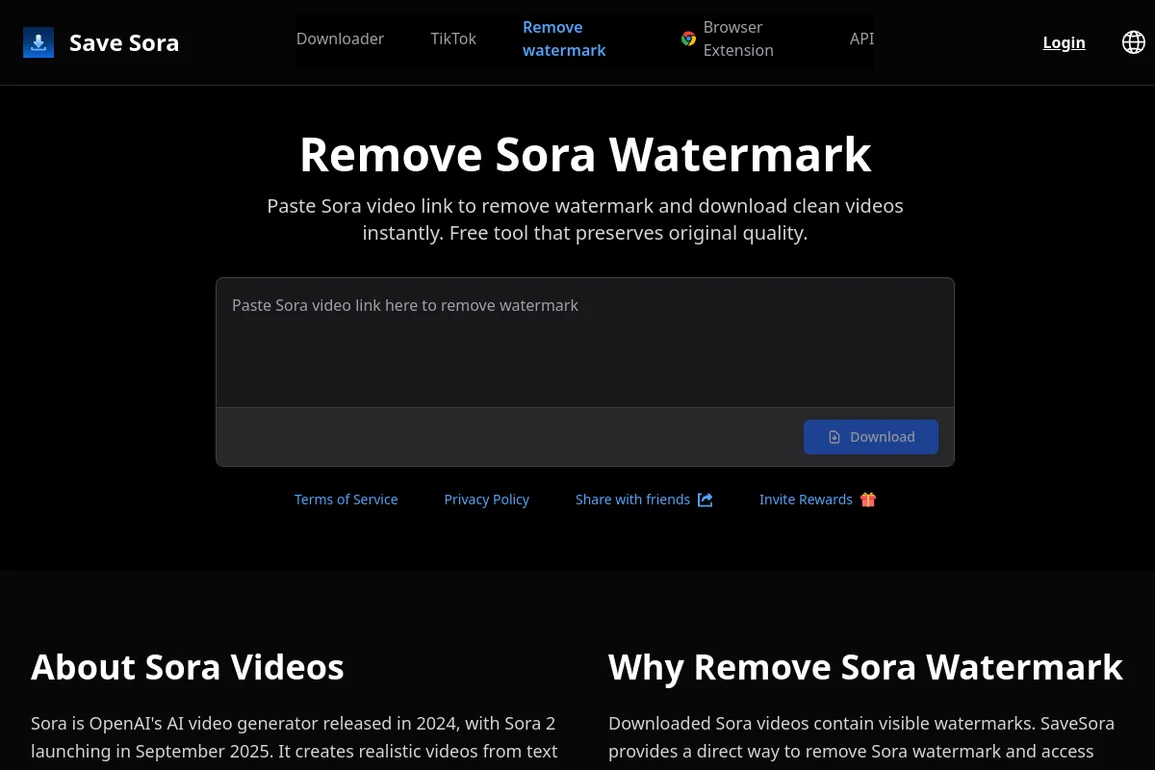This screenshot has width=1155, height=770.
Task: Open the Downloader menu item
Action: point(340,39)
